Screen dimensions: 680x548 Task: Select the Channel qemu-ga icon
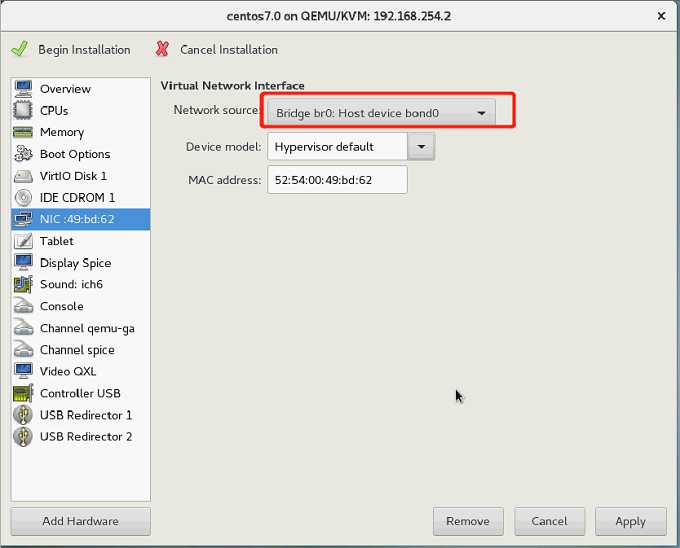pos(23,328)
